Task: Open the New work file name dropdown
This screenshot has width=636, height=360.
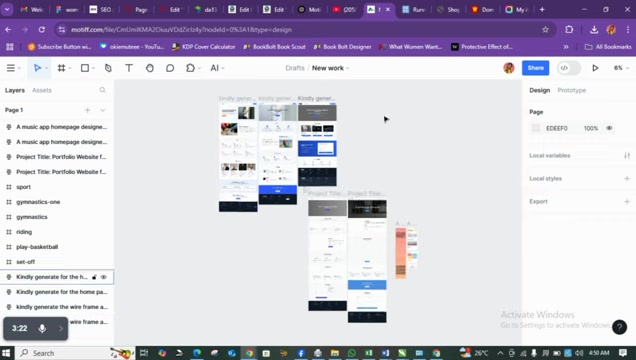Action: pos(330,68)
